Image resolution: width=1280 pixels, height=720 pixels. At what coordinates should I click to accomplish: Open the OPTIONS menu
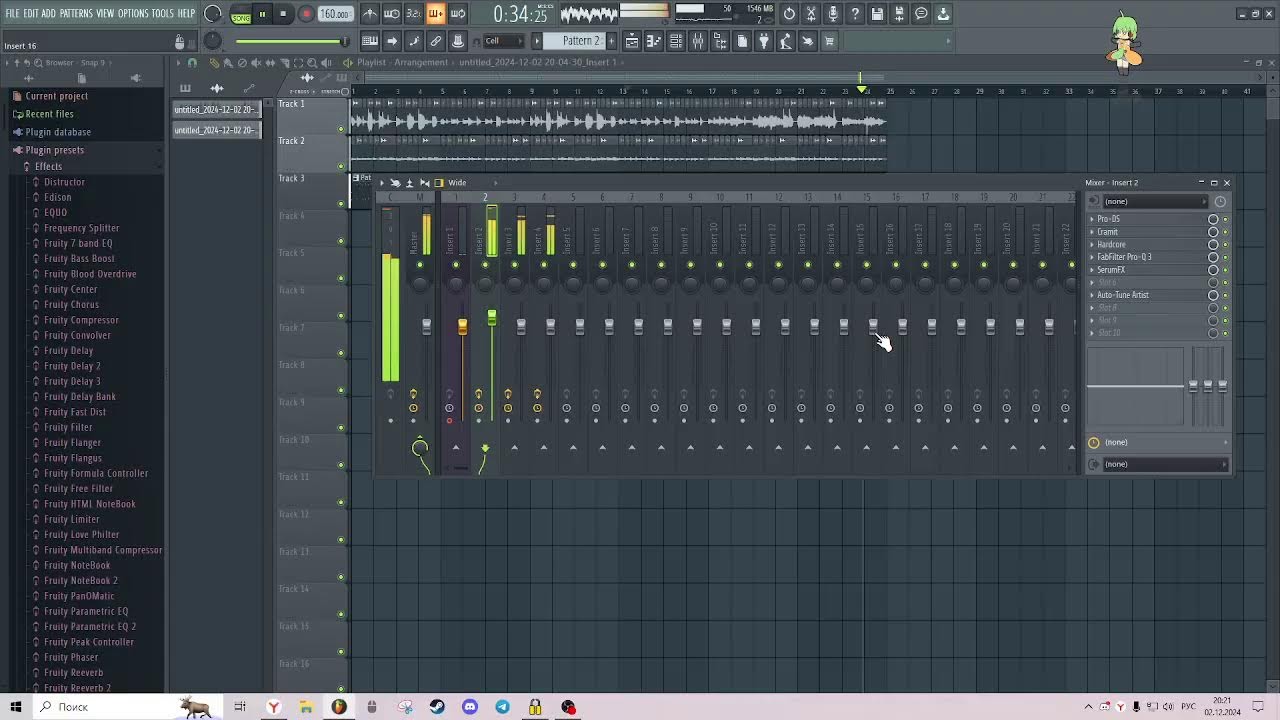pos(133,13)
